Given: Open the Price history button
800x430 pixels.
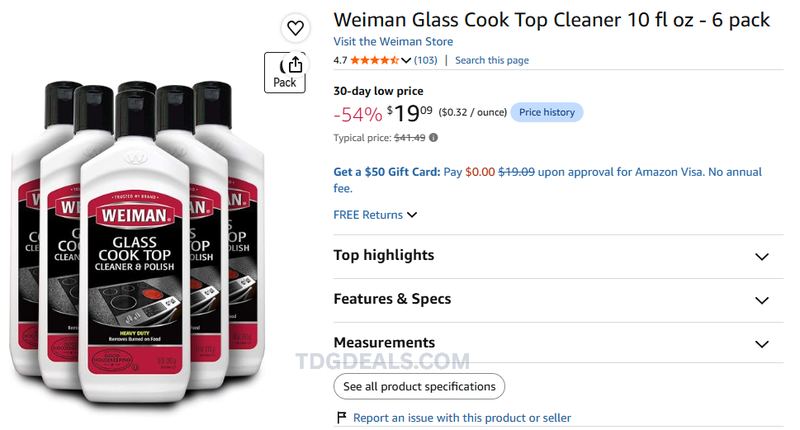Looking at the screenshot, I should [546, 112].
